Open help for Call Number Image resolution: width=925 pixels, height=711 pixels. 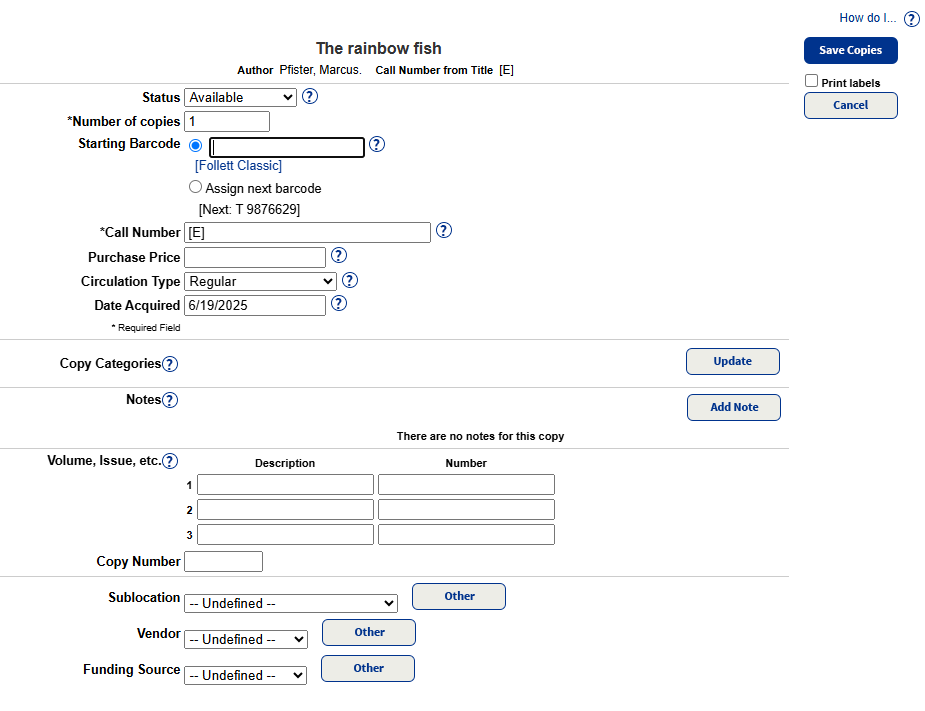point(444,230)
